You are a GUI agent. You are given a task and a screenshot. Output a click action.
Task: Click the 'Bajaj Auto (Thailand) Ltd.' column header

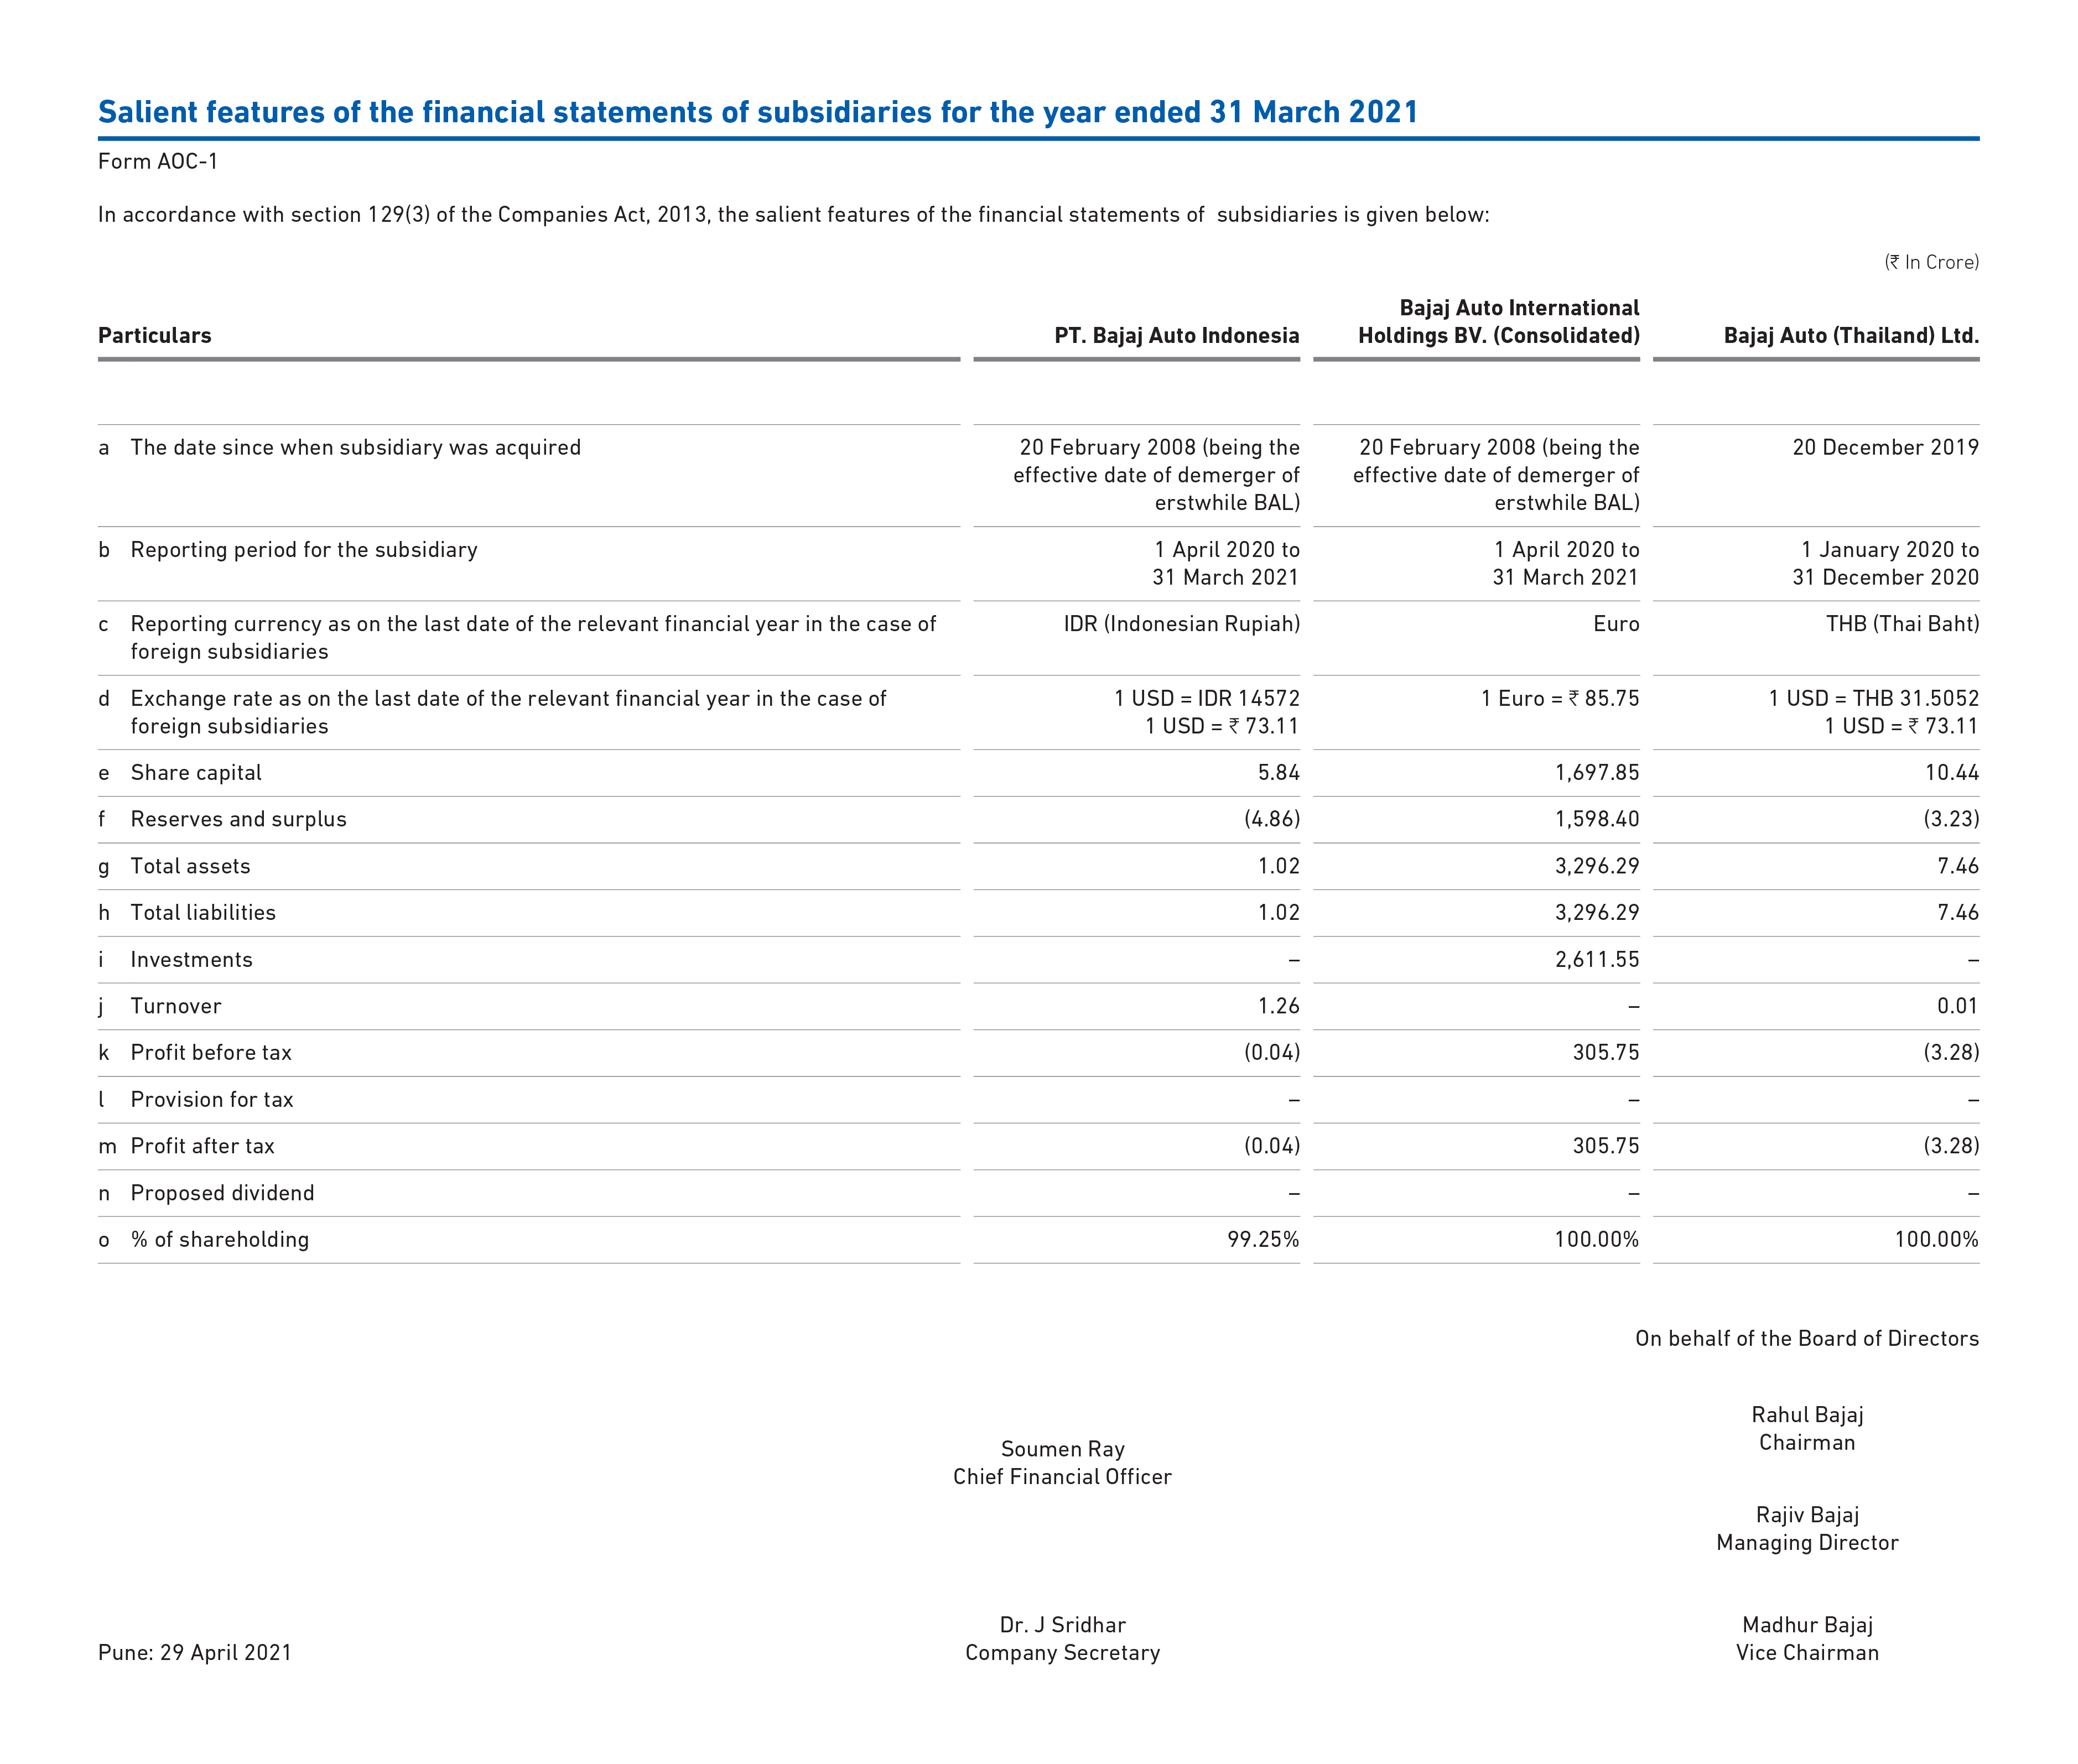pyautogui.click(x=1851, y=336)
